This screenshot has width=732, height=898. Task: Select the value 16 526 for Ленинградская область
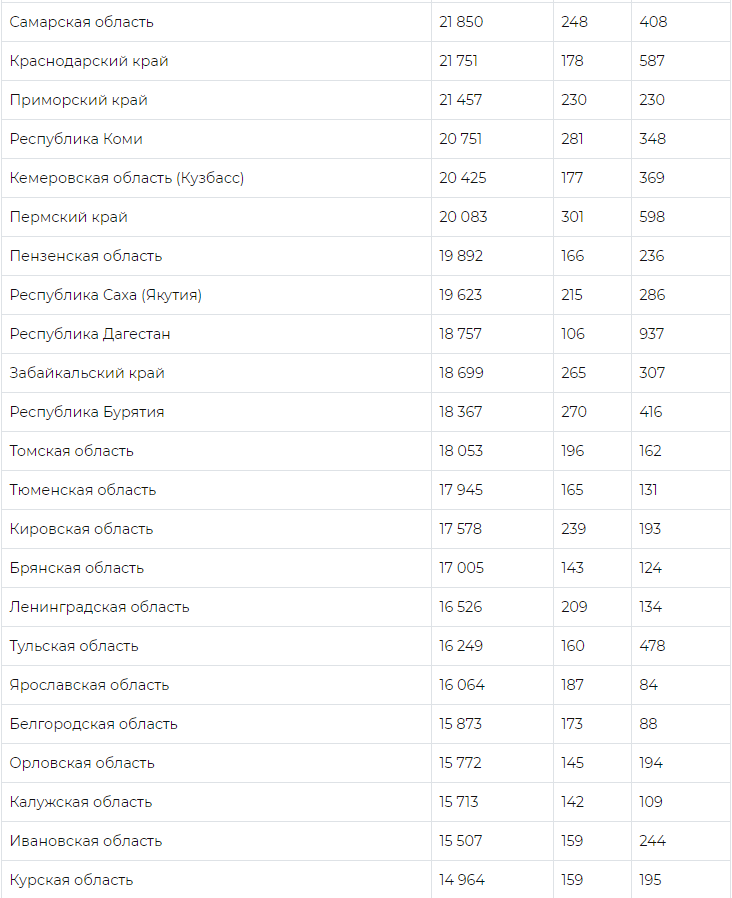click(460, 607)
